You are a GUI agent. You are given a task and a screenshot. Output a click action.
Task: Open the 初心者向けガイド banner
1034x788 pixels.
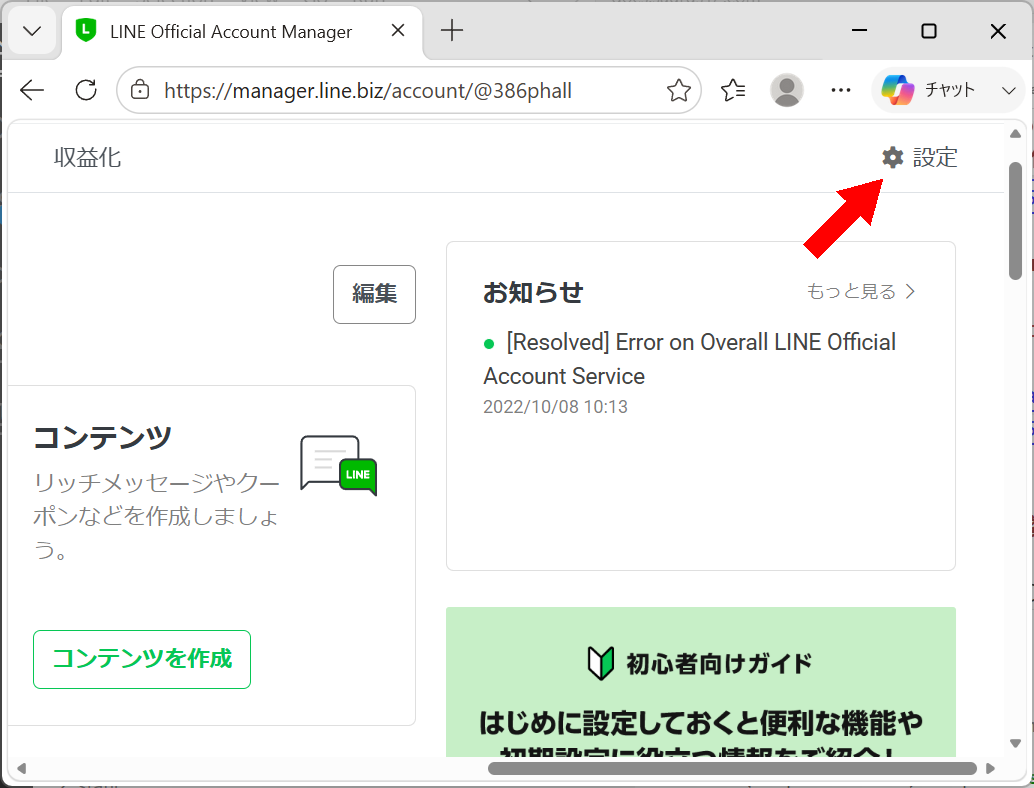pyautogui.click(x=700, y=682)
